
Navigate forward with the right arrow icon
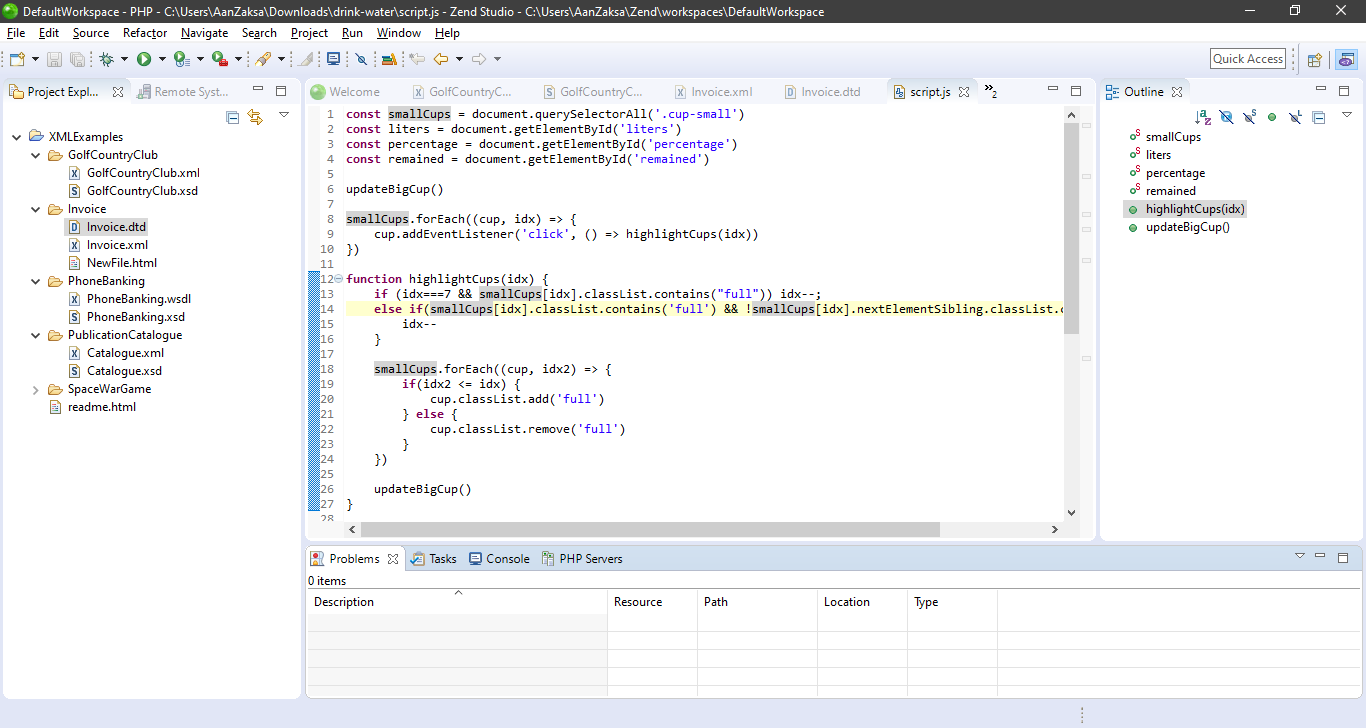pyautogui.click(x=478, y=60)
